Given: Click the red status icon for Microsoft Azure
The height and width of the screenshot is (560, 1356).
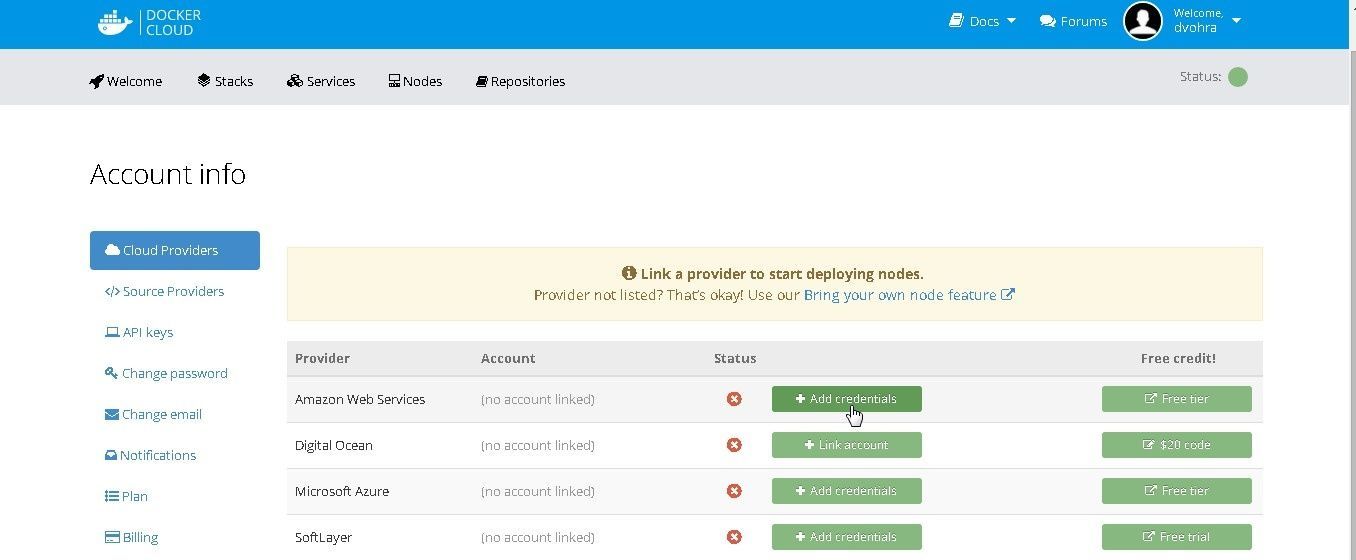Looking at the screenshot, I should tap(734, 491).
